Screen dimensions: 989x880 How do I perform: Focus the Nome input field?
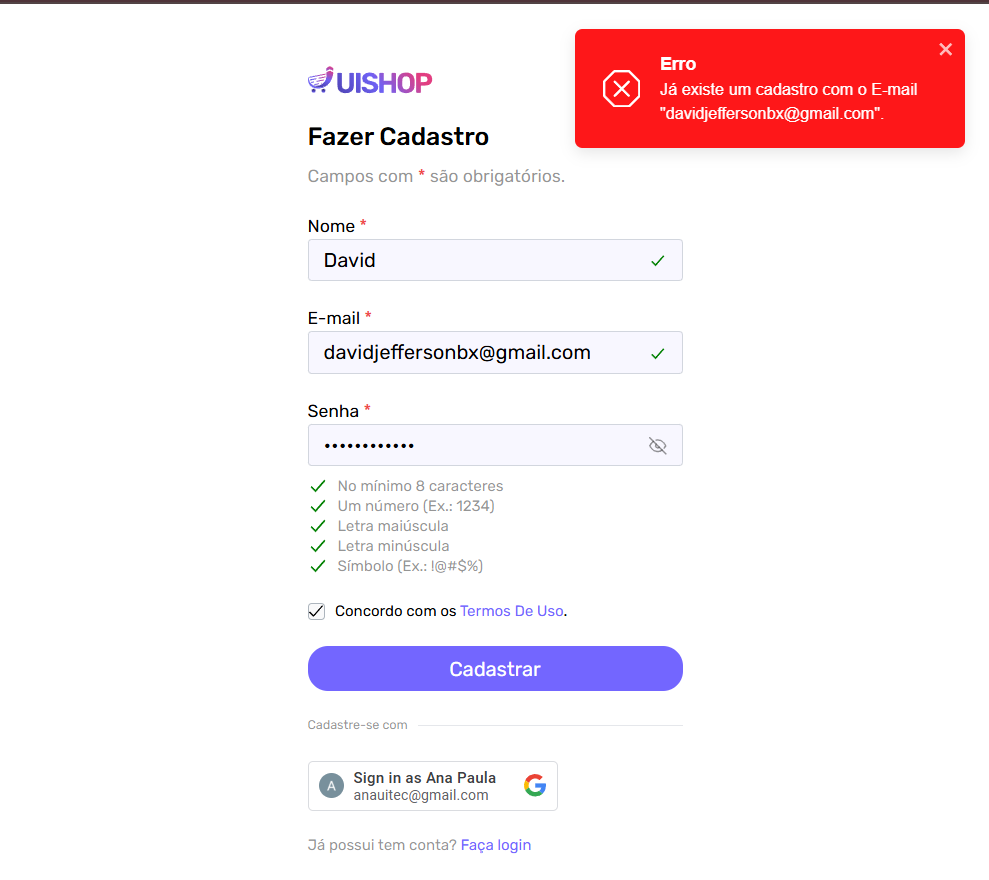[x=480, y=260]
